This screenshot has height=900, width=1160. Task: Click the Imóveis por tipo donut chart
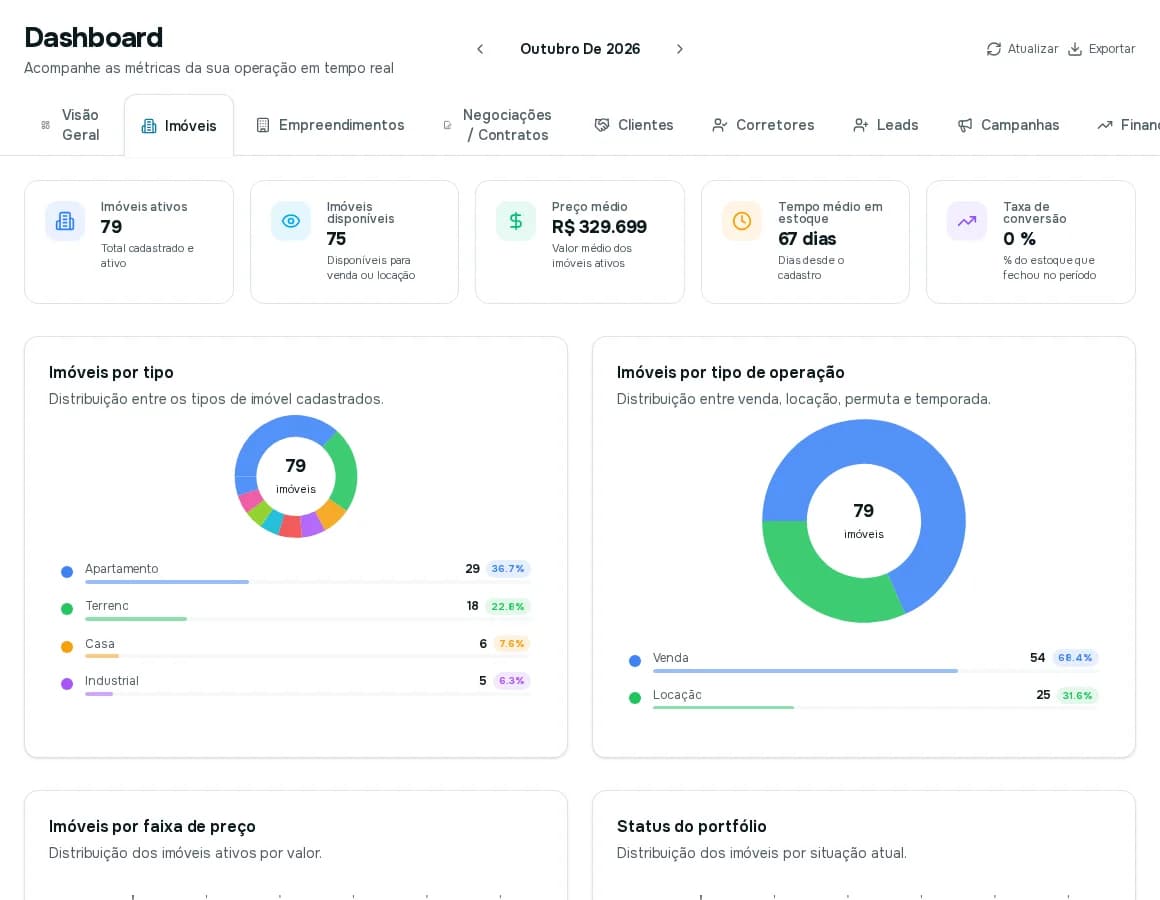(x=296, y=476)
